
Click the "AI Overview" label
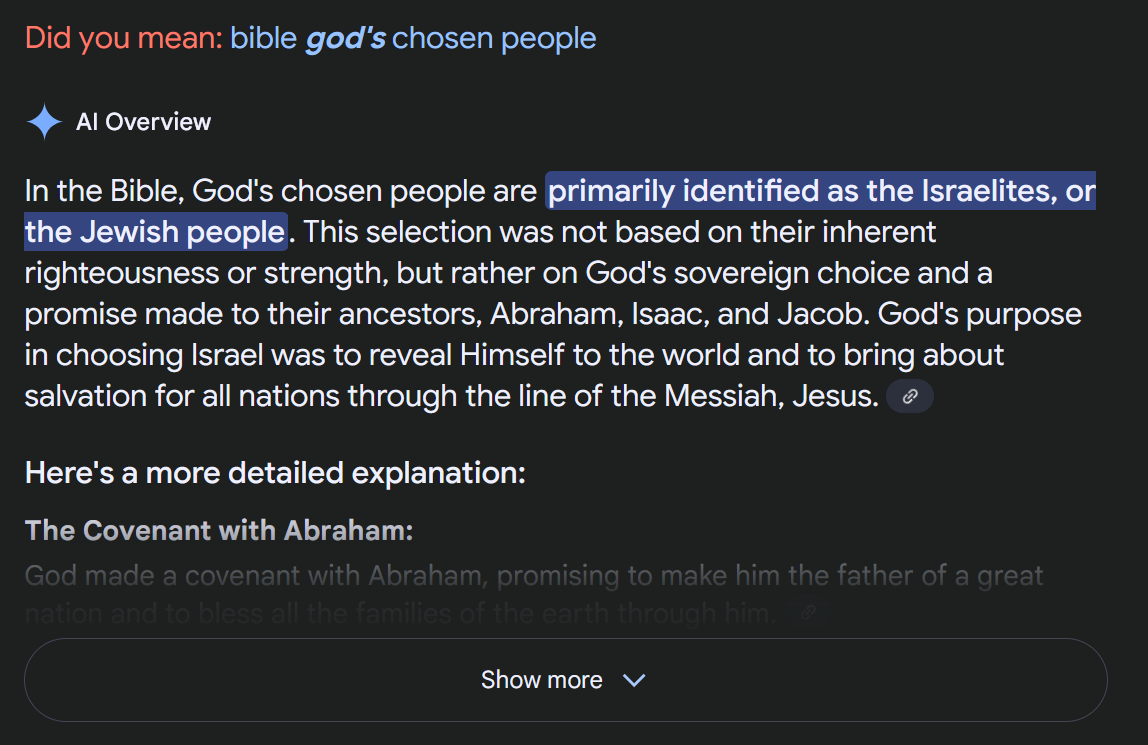[x=143, y=122]
